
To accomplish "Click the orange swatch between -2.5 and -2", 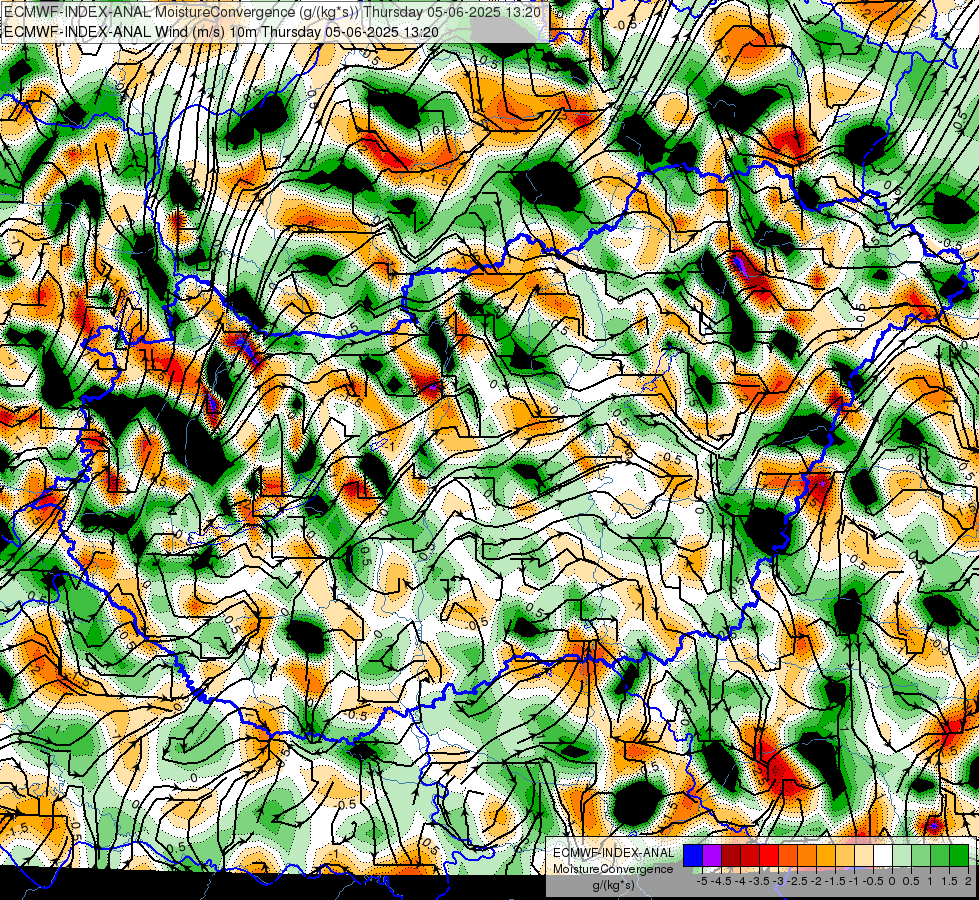I will click(x=807, y=855).
